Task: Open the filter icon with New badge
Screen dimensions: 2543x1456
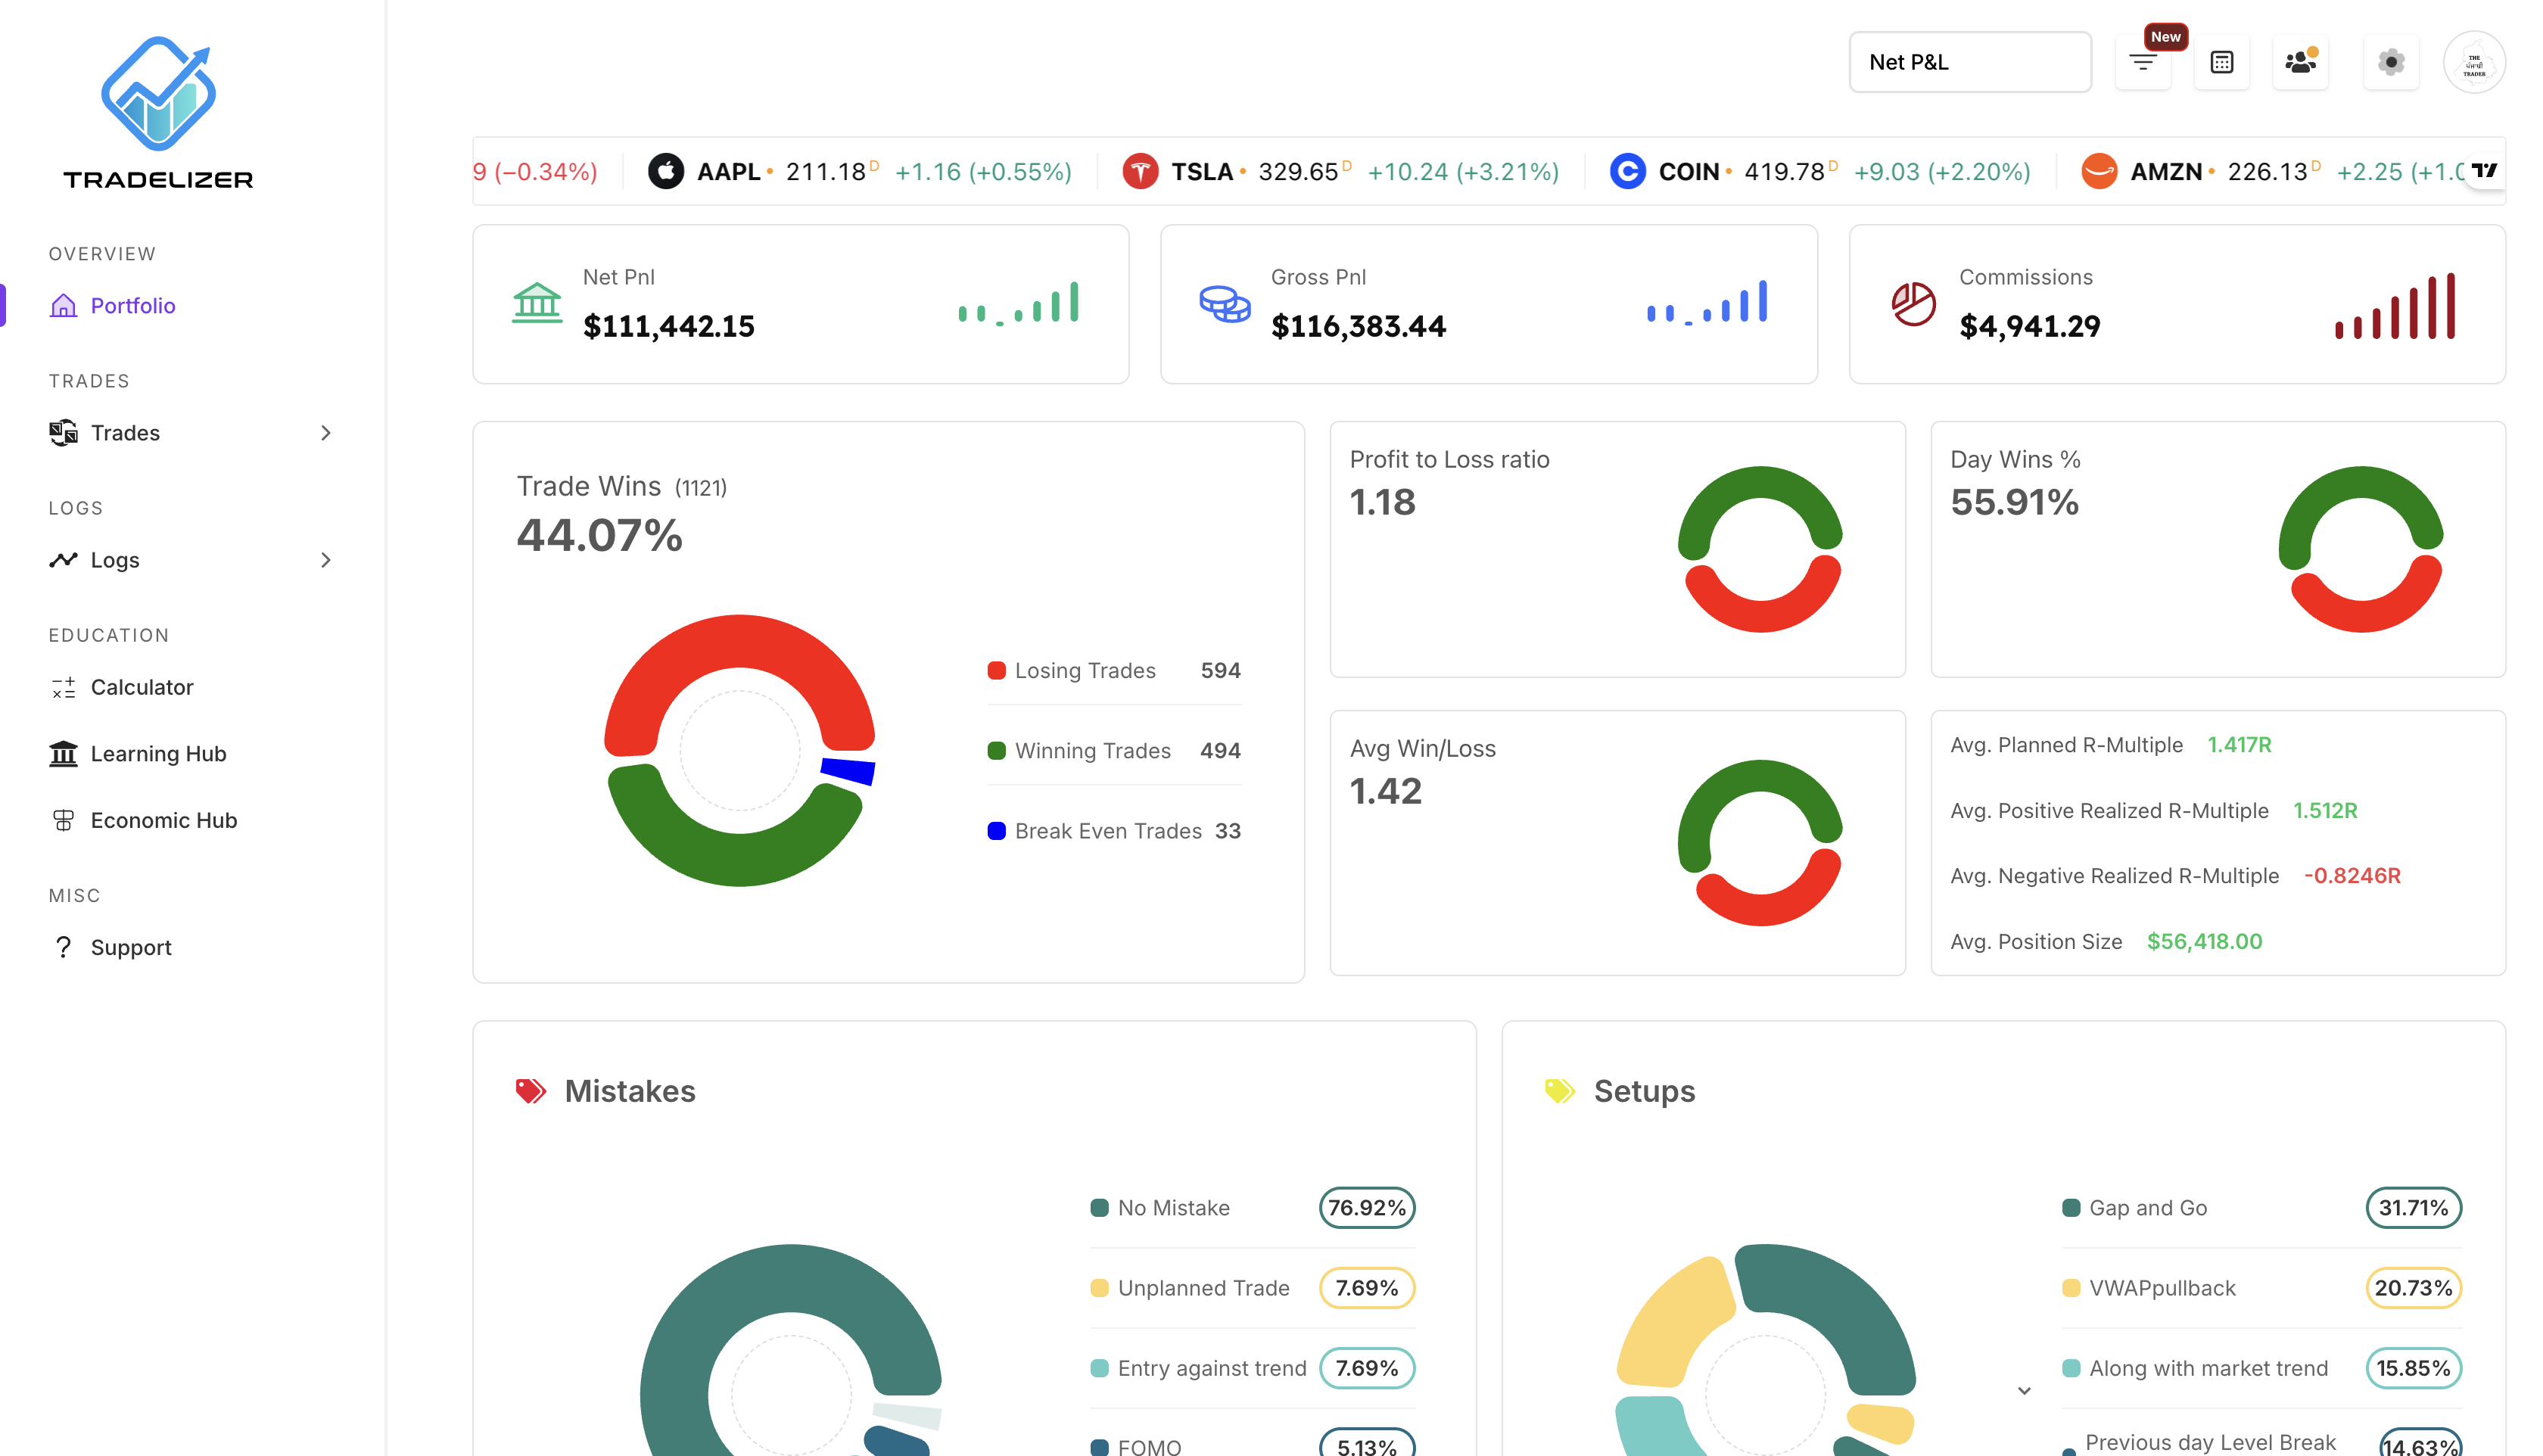Action: pyautogui.click(x=2142, y=62)
